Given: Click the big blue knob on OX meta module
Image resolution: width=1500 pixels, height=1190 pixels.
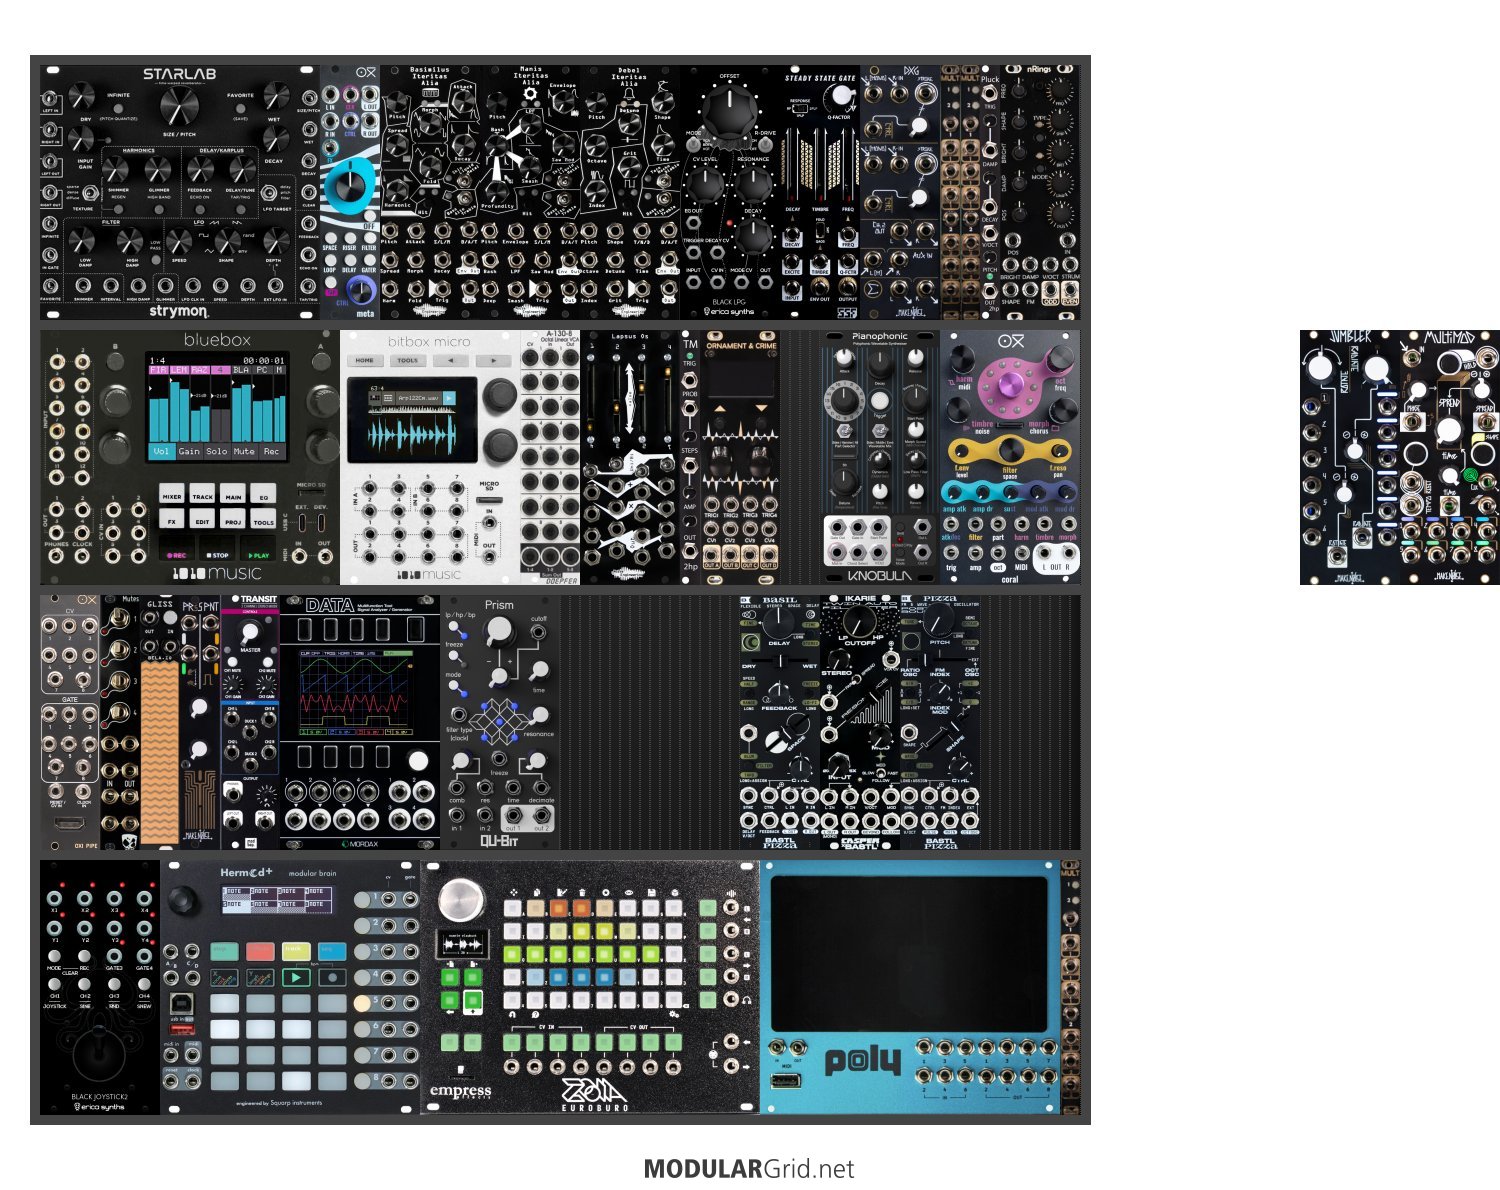Looking at the screenshot, I should point(349,184).
